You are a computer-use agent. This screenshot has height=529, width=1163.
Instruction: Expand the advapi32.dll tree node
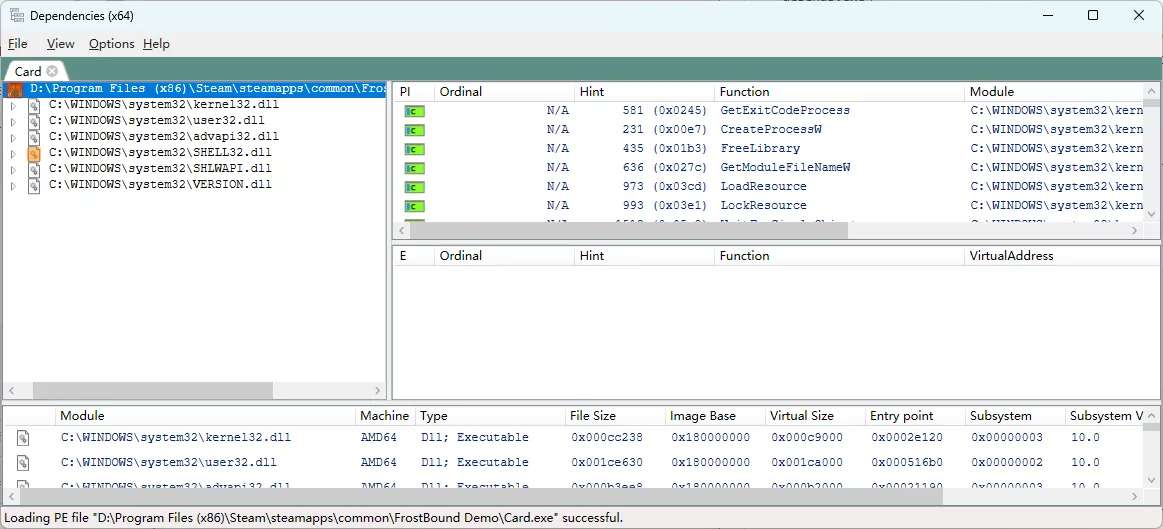pyautogui.click(x=13, y=137)
